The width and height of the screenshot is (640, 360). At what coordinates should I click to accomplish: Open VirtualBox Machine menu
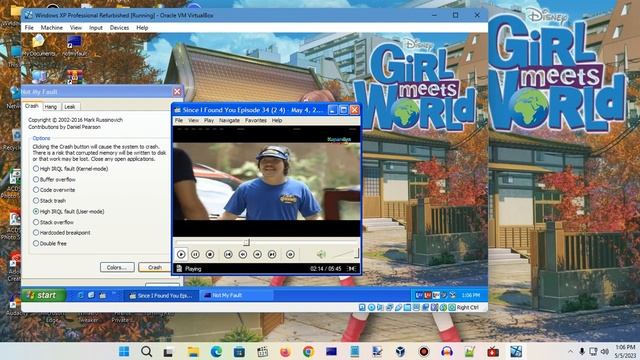[52, 28]
